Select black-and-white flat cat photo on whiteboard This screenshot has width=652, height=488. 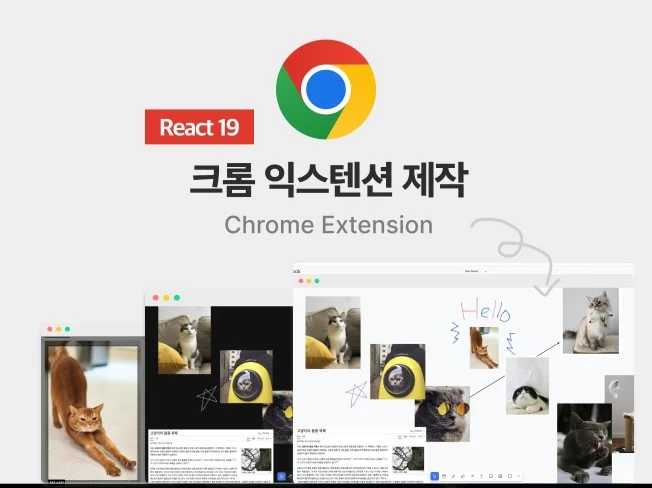click(527, 386)
